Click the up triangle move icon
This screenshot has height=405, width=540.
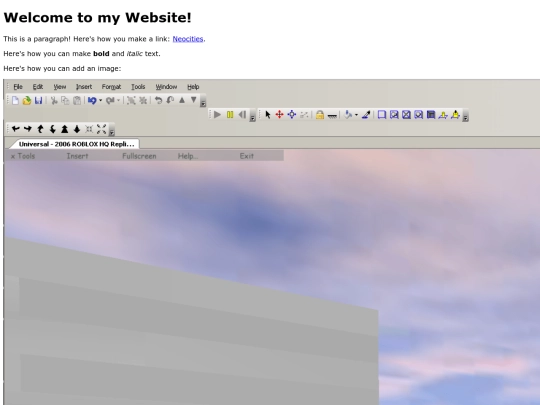coord(182,100)
